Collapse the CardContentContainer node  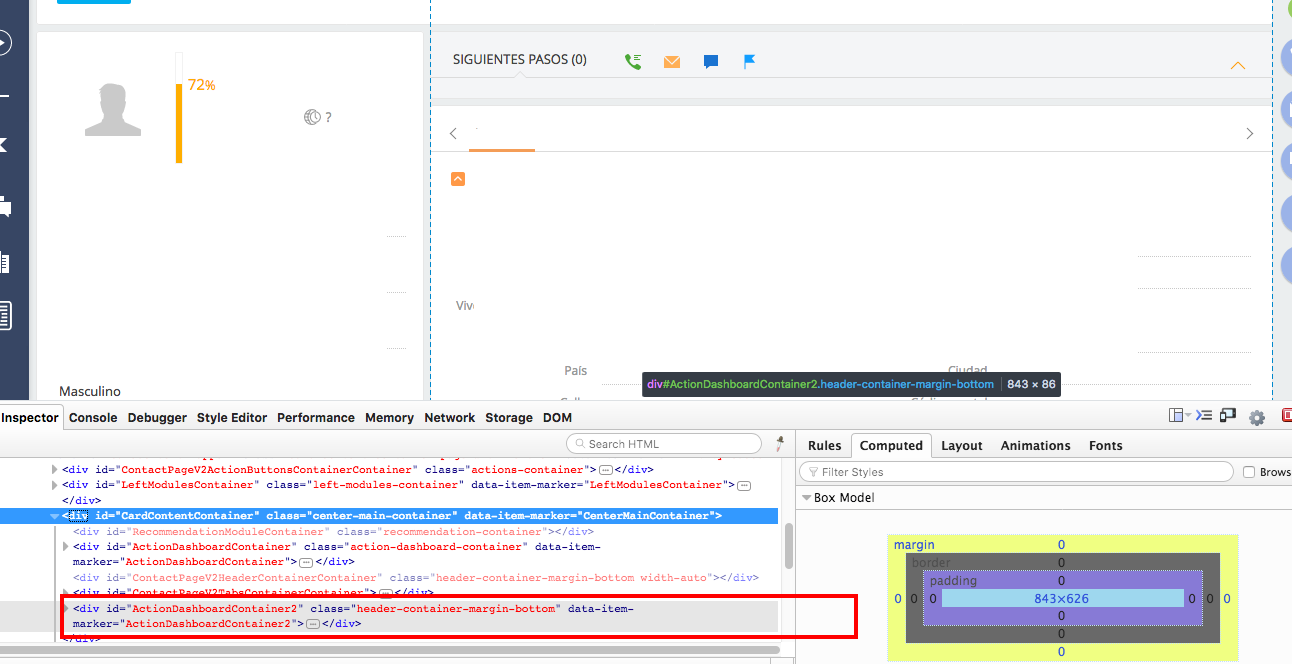coord(55,516)
